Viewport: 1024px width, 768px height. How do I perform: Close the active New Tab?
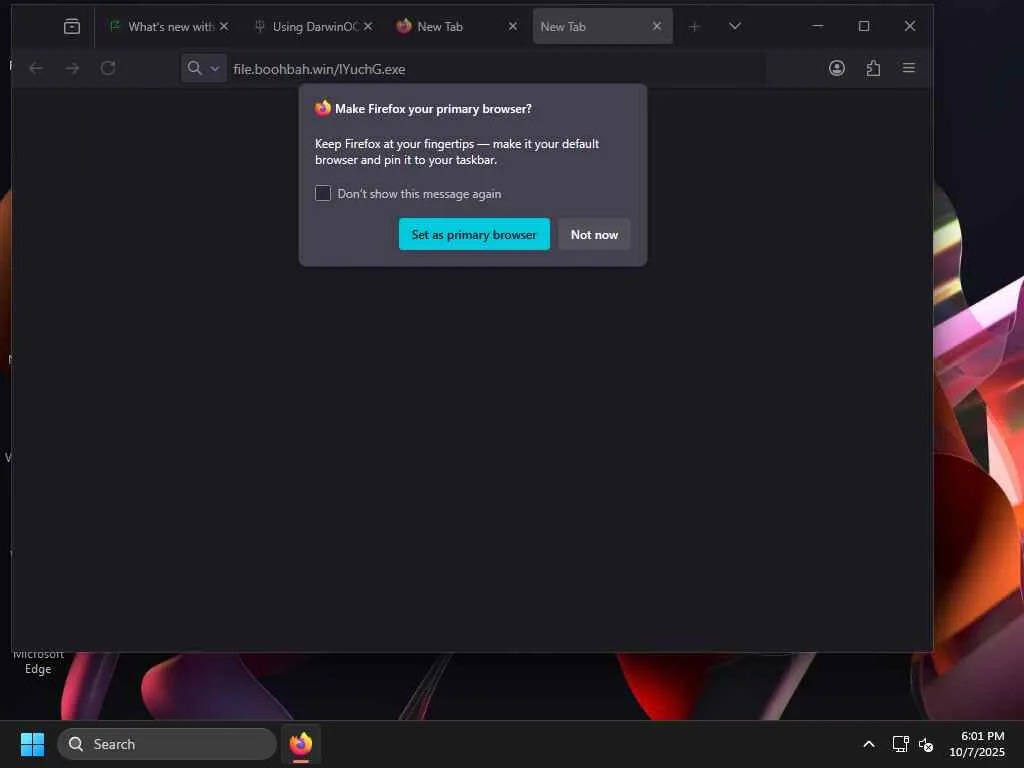657,26
